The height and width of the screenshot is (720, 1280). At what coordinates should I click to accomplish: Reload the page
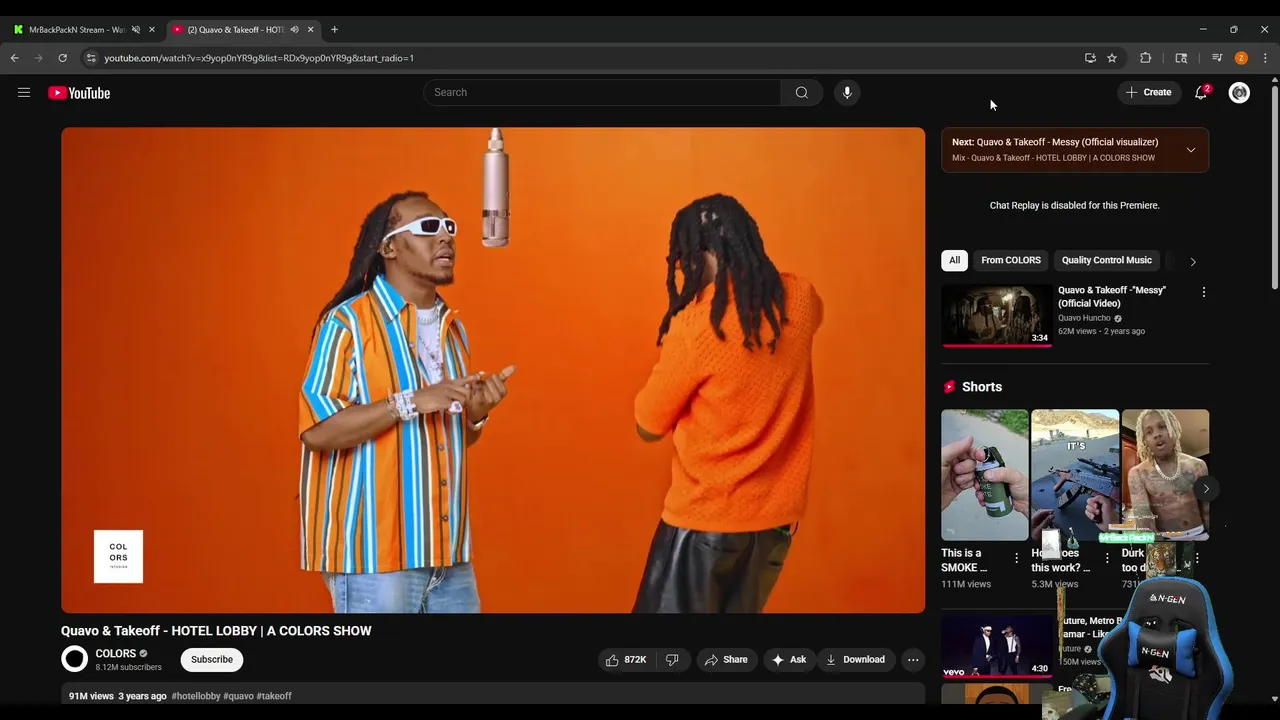[x=62, y=58]
